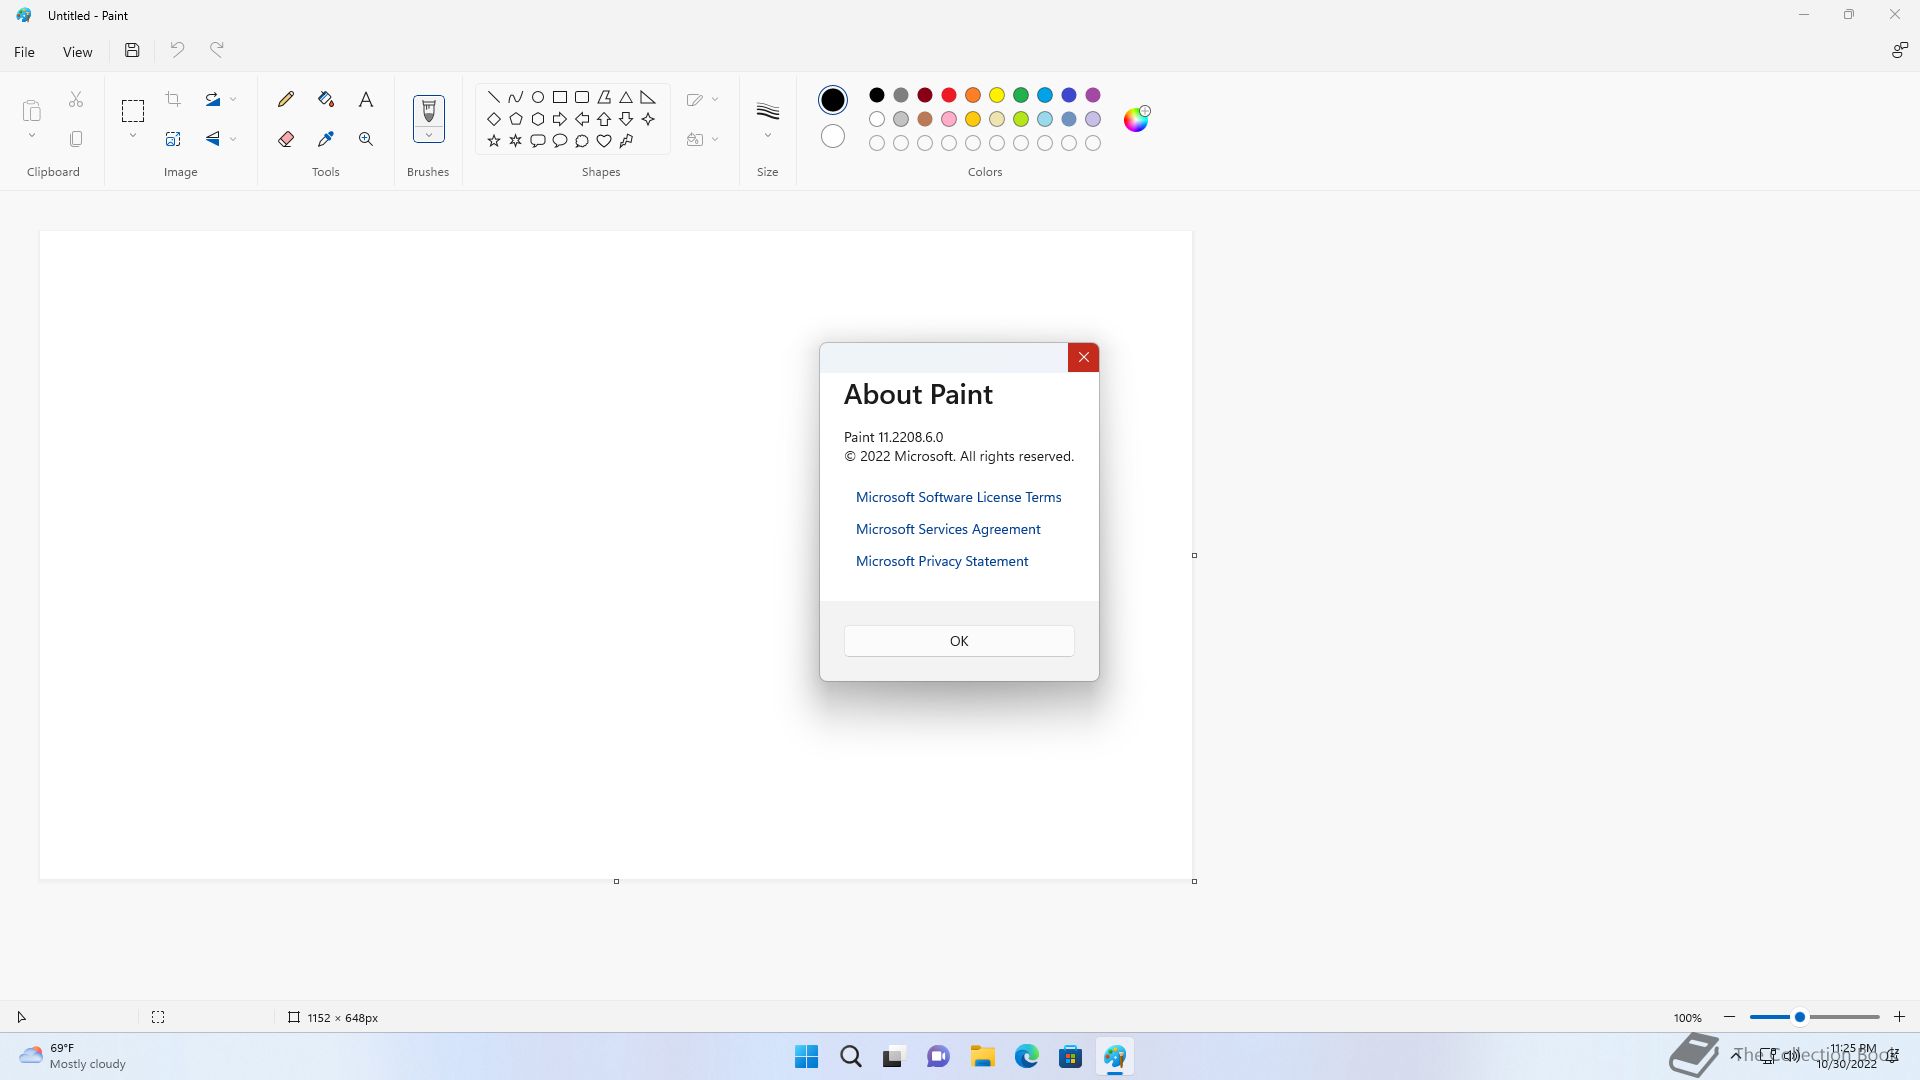1920x1080 pixels.
Task: Open the weather widget showing 69°F
Action: coord(72,1056)
